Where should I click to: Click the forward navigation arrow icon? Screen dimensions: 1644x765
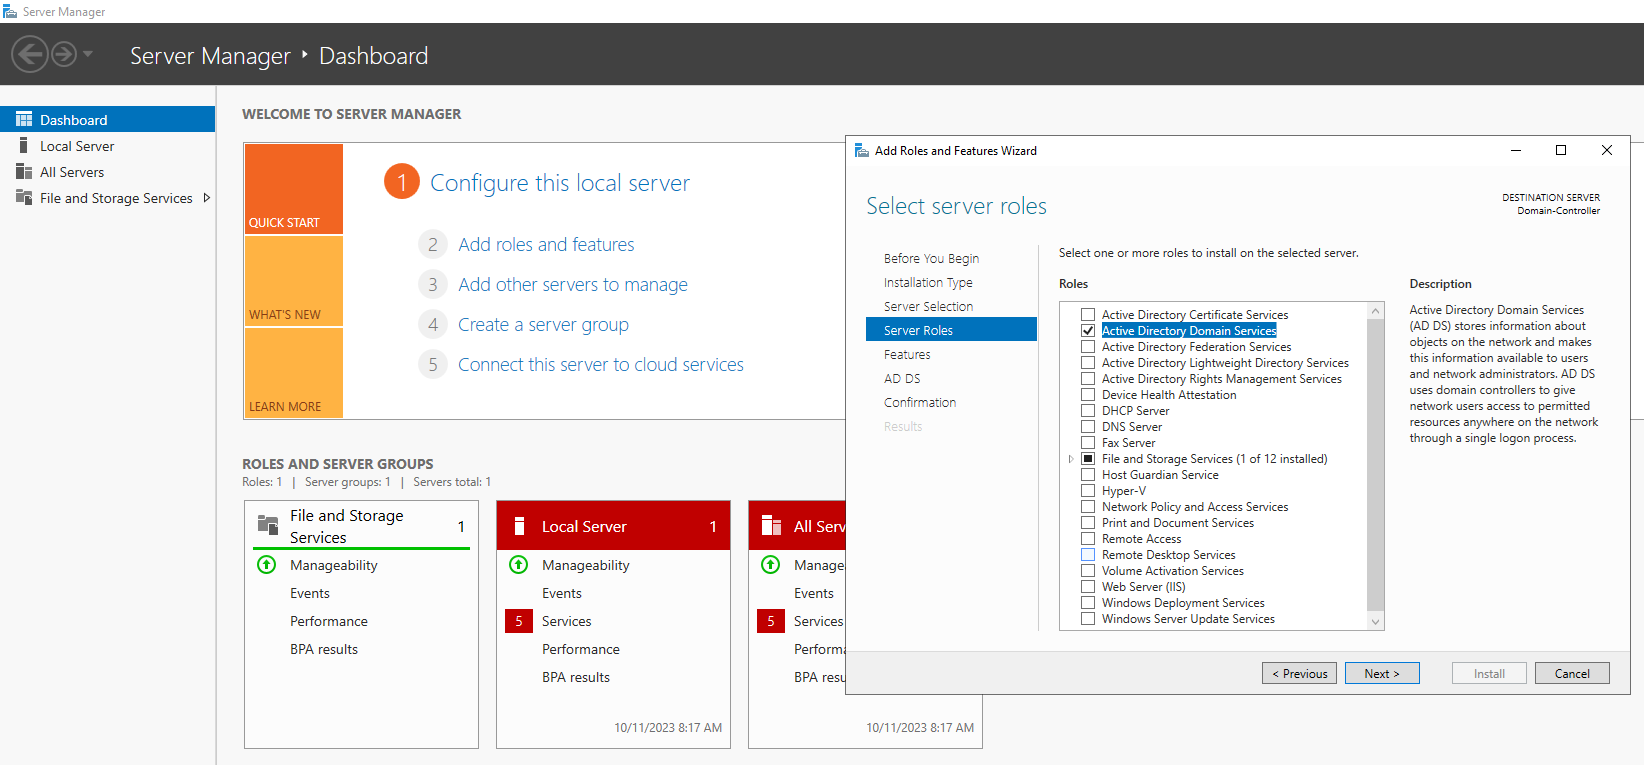tap(64, 54)
